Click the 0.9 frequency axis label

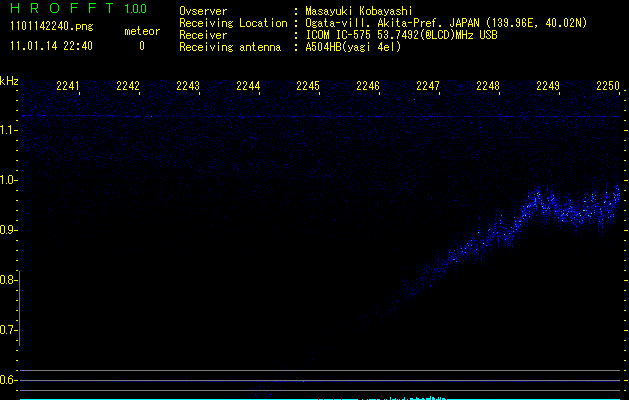8,230
